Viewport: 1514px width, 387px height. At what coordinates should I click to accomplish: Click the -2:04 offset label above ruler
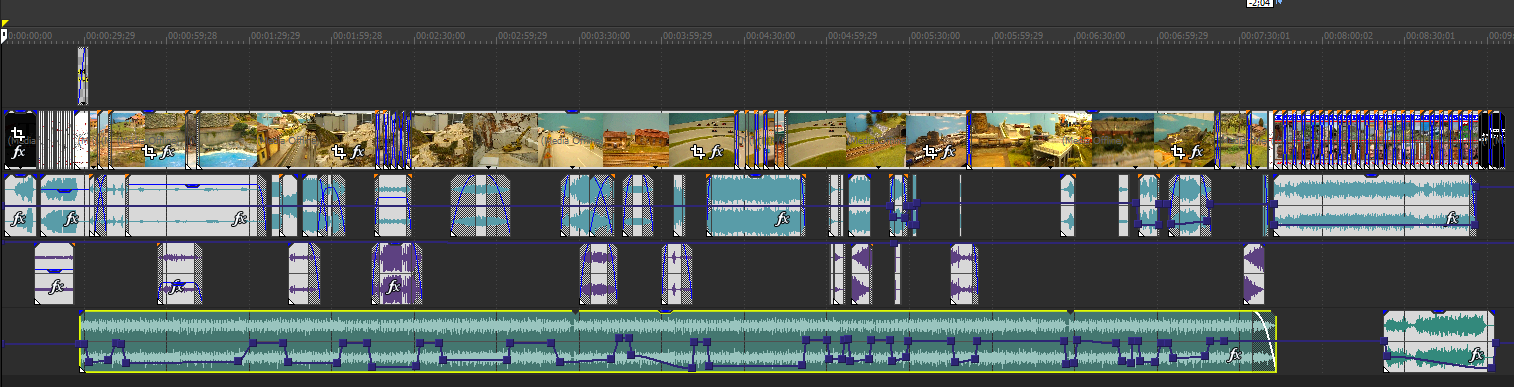(1259, 3)
